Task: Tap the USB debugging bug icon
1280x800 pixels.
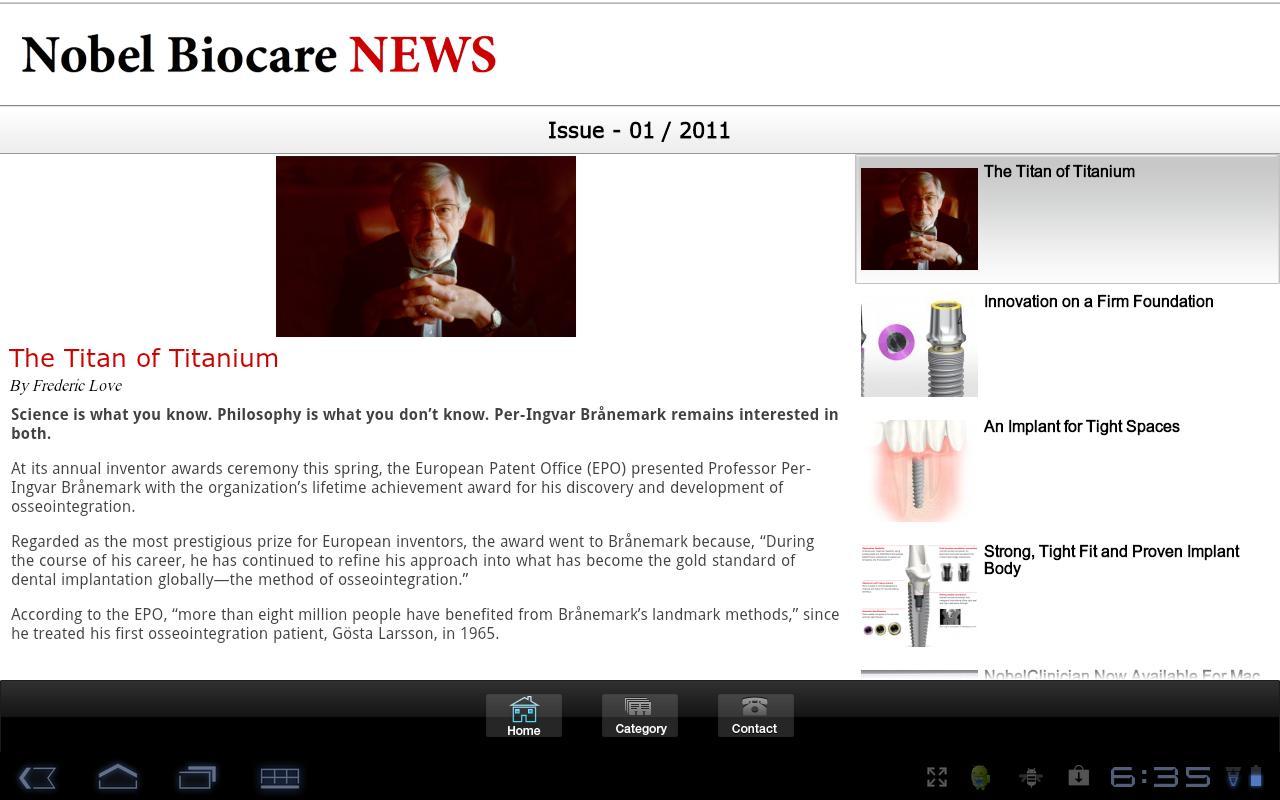Action: click(x=1029, y=777)
